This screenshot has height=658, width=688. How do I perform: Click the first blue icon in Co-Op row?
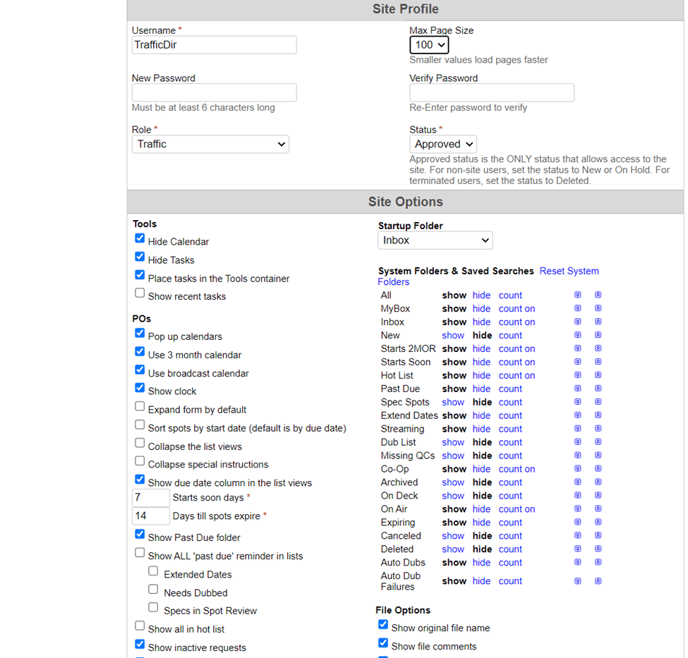click(577, 468)
